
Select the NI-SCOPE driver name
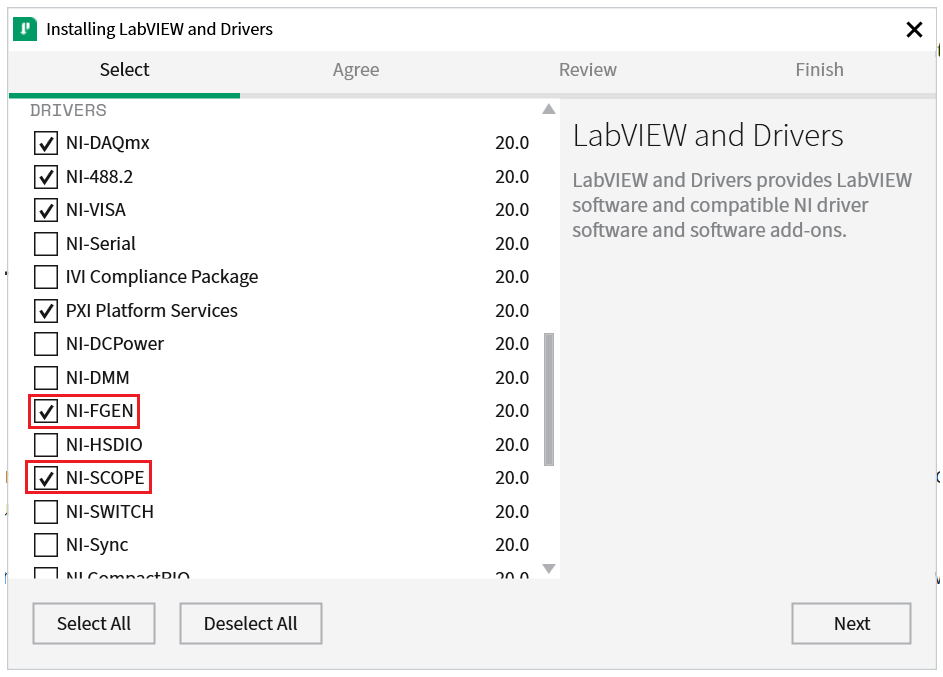pyautogui.click(x=105, y=478)
